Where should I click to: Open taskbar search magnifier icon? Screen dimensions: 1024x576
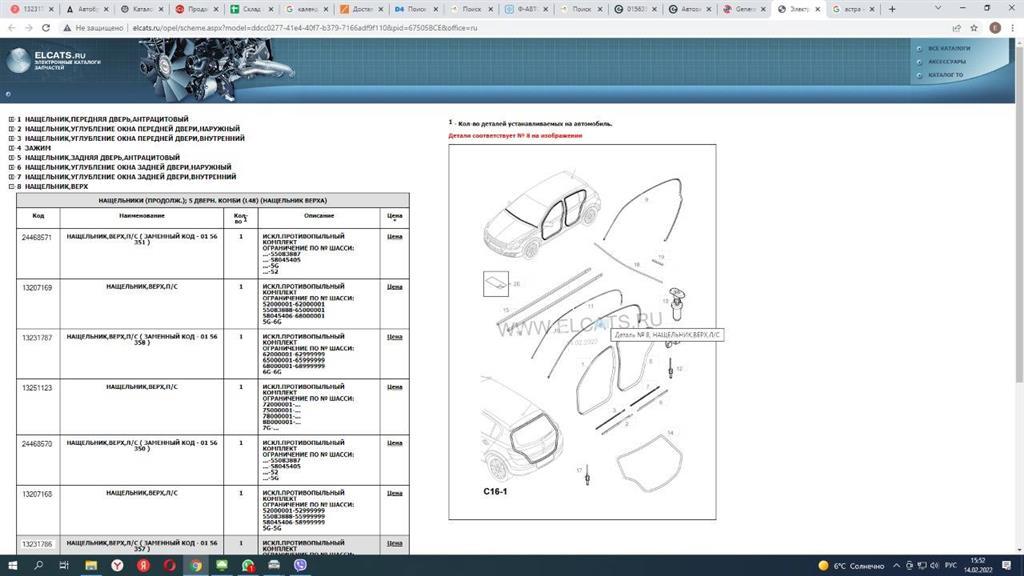[x=39, y=565]
